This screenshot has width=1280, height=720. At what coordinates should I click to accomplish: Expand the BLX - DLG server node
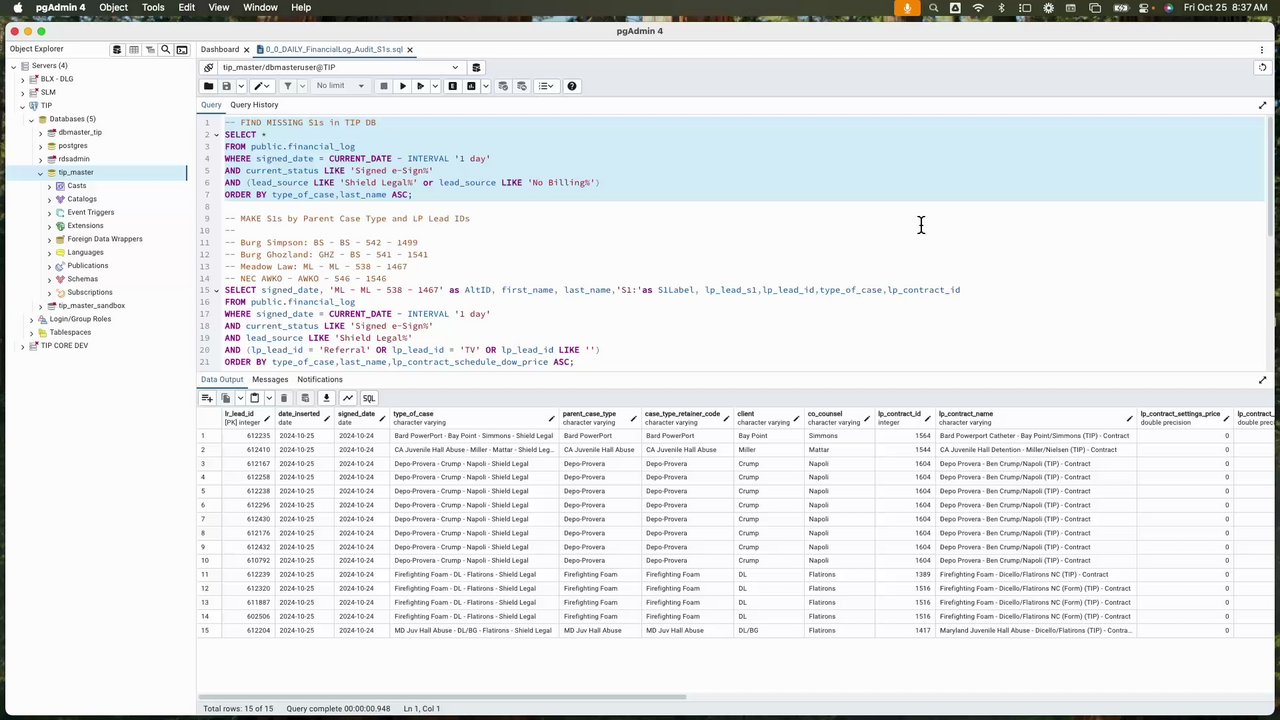coord(23,79)
